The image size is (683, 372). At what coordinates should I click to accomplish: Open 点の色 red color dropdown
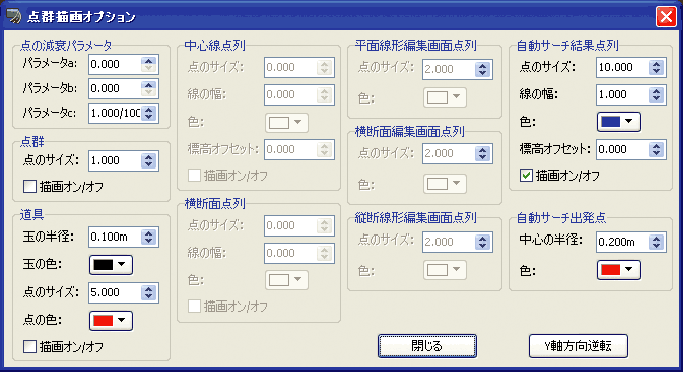[x=111, y=321]
